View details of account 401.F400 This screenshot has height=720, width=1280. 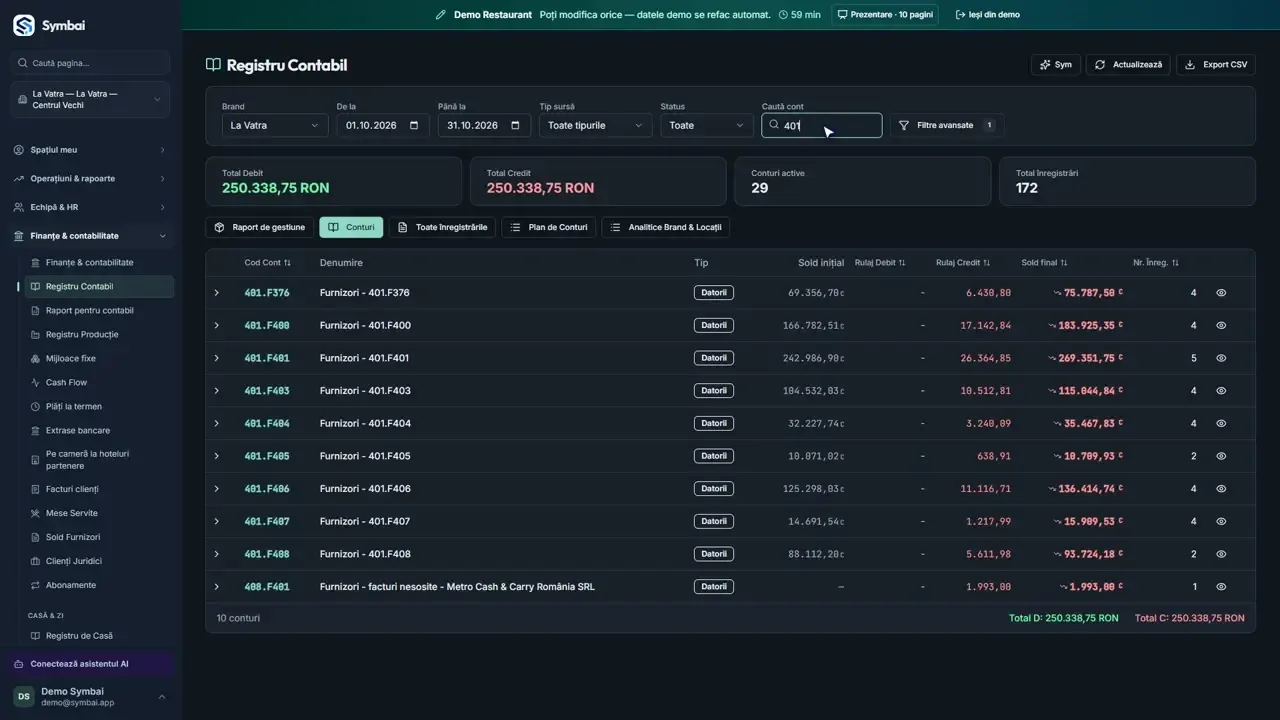tap(1221, 325)
